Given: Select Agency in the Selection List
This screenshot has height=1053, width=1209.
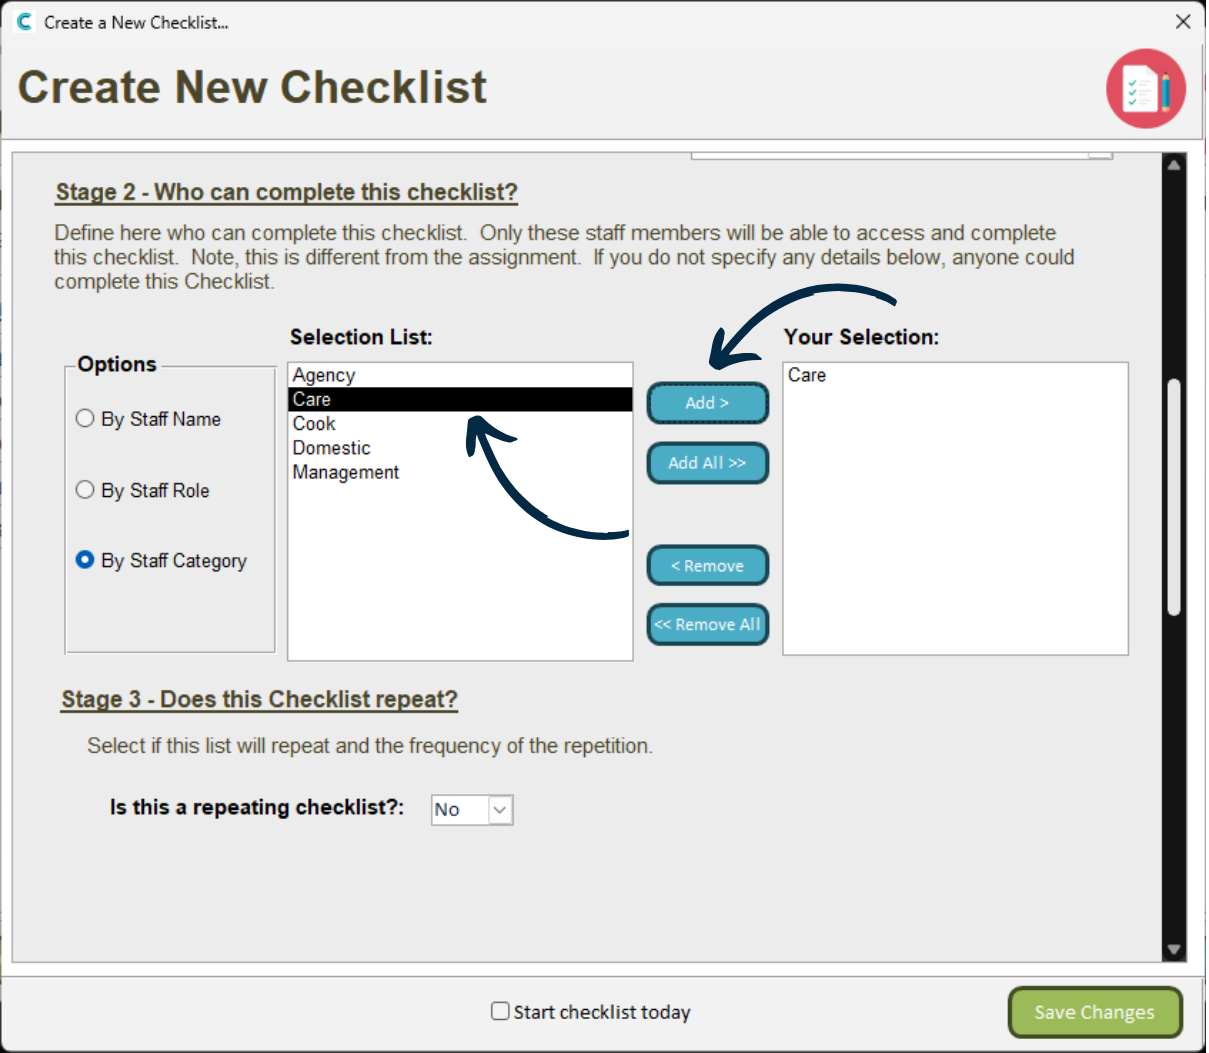Looking at the screenshot, I should point(324,375).
